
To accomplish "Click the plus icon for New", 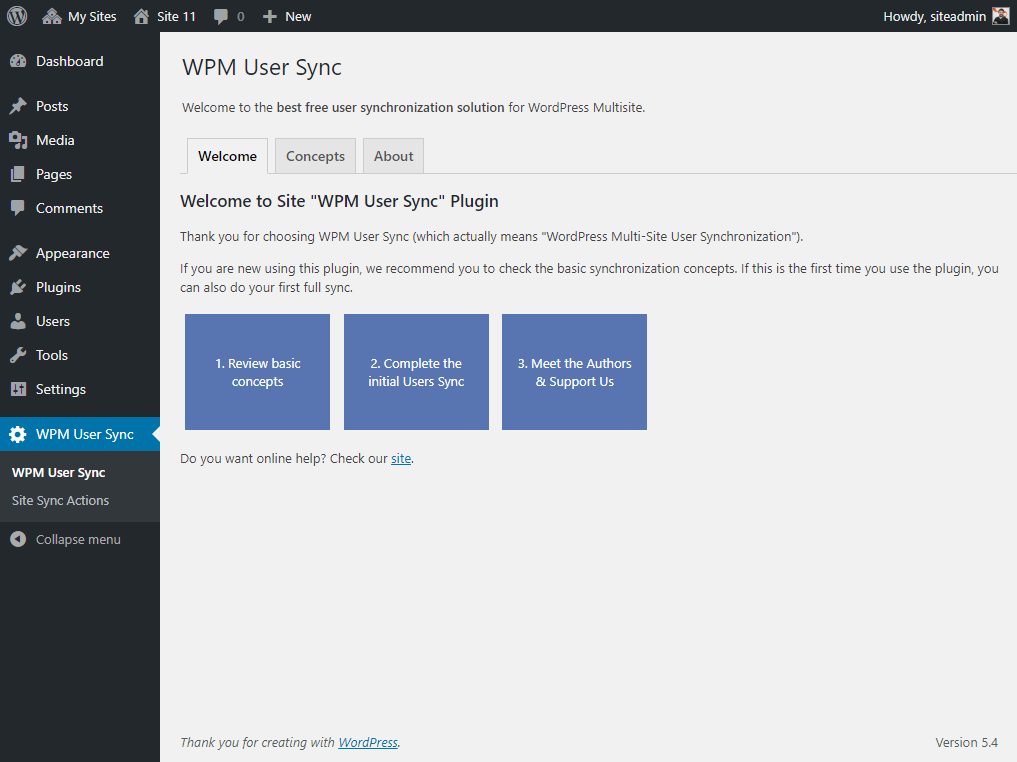I will [270, 17].
